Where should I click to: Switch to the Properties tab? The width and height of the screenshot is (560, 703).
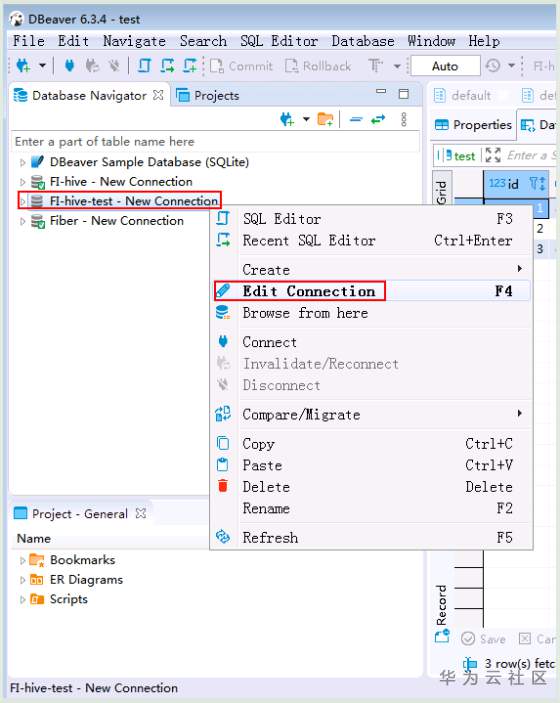click(473, 125)
